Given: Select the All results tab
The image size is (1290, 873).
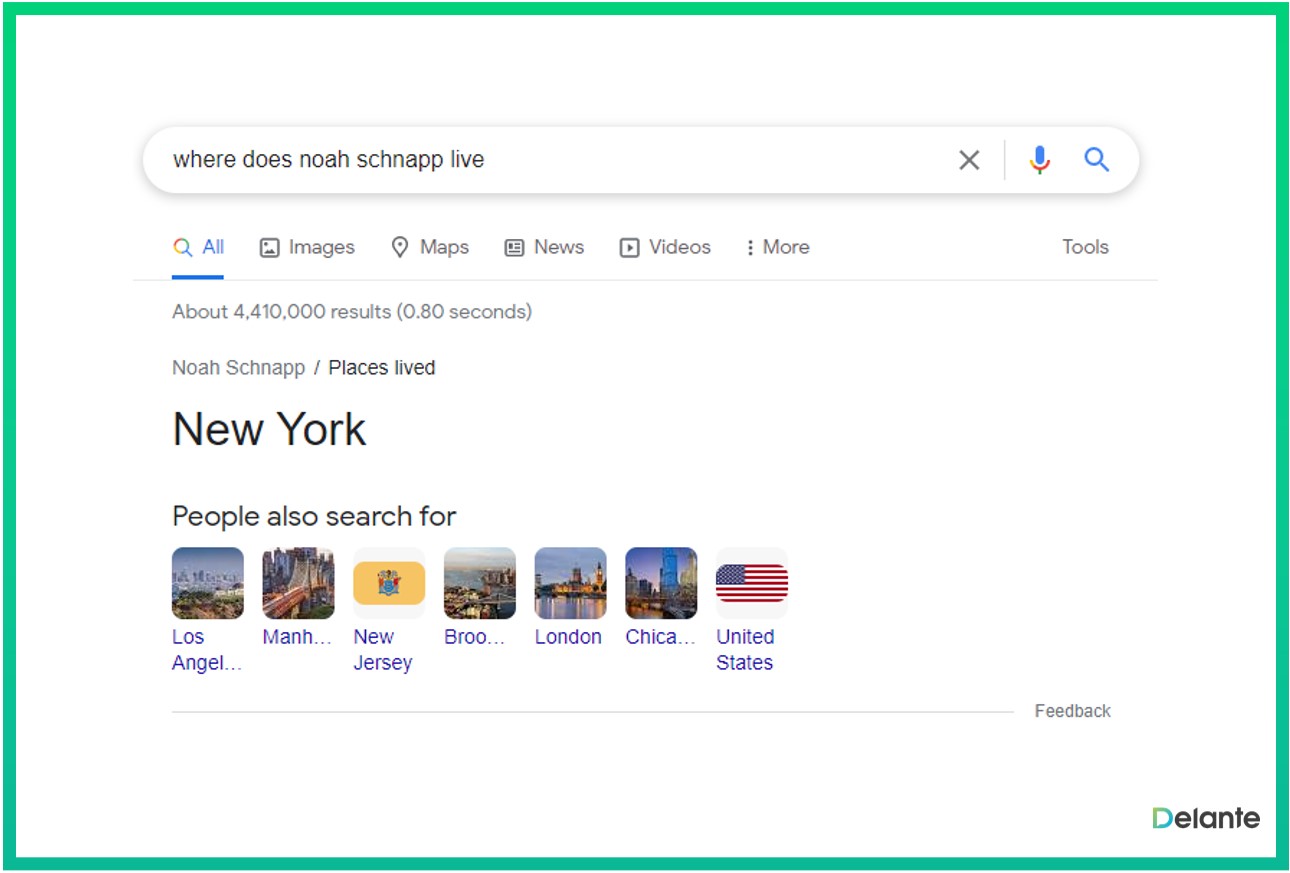Looking at the screenshot, I should pyautogui.click(x=199, y=247).
